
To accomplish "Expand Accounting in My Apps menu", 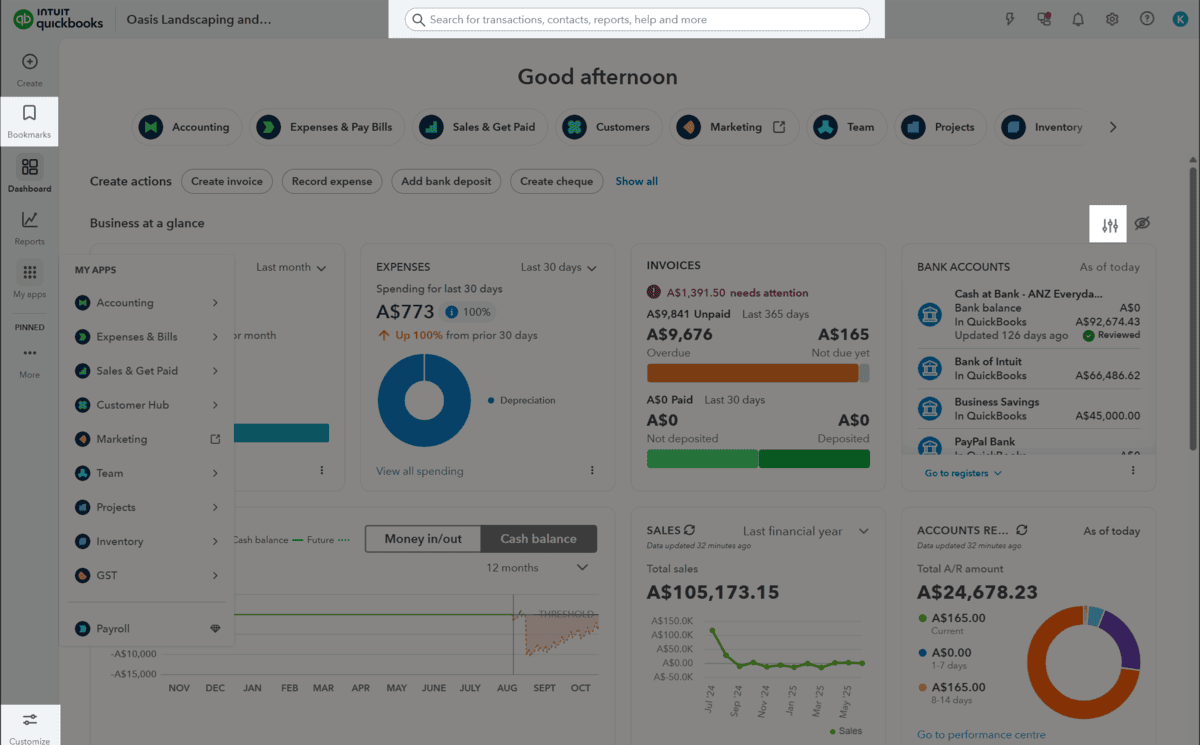I will pos(147,303).
